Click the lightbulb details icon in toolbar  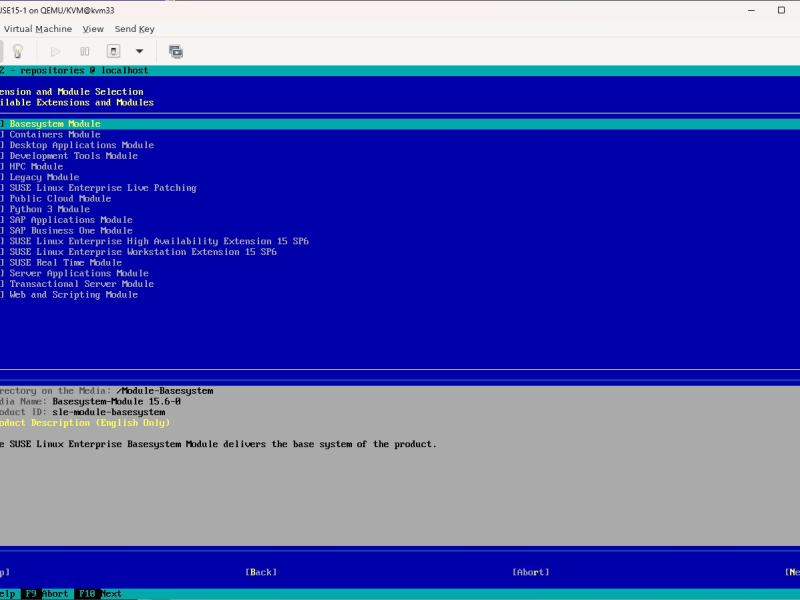(18, 51)
